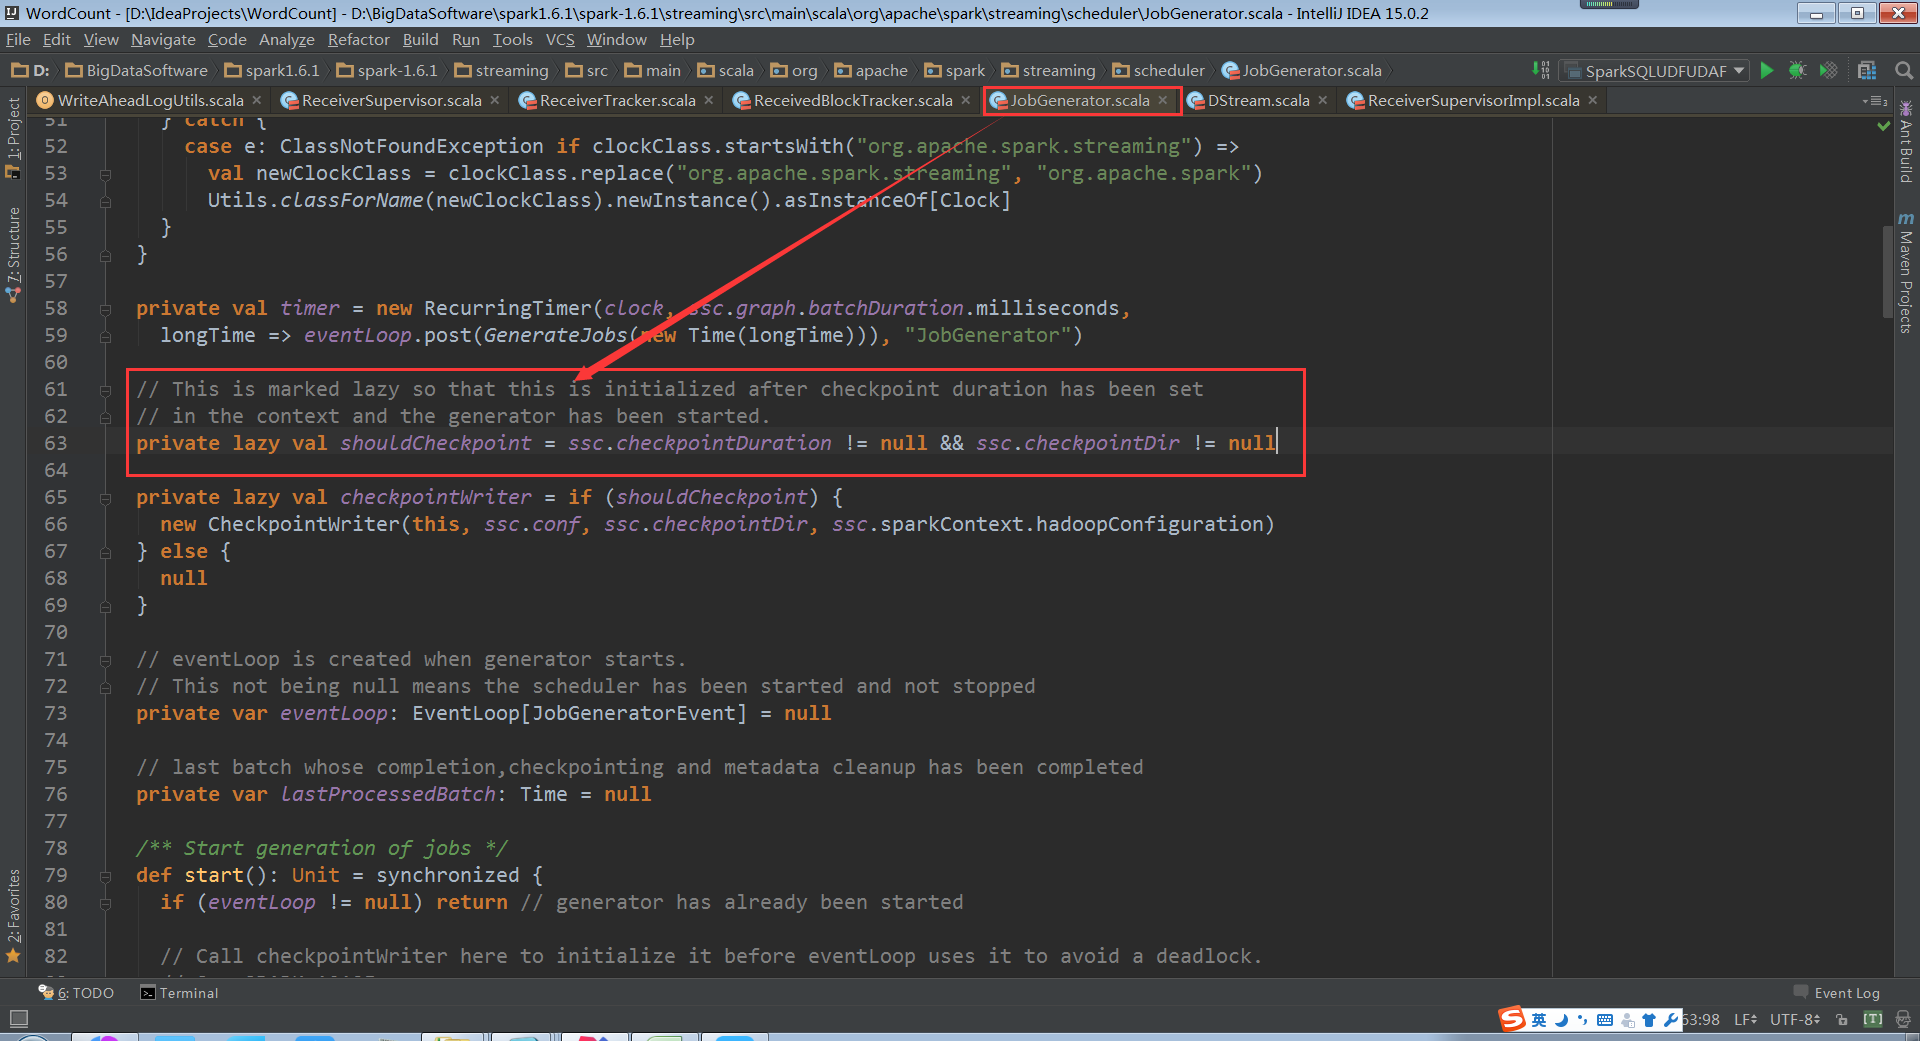Click the spark-1.6.1 breadcrumb folder
Screen dimensions: 1920x1041
point(387,70)
